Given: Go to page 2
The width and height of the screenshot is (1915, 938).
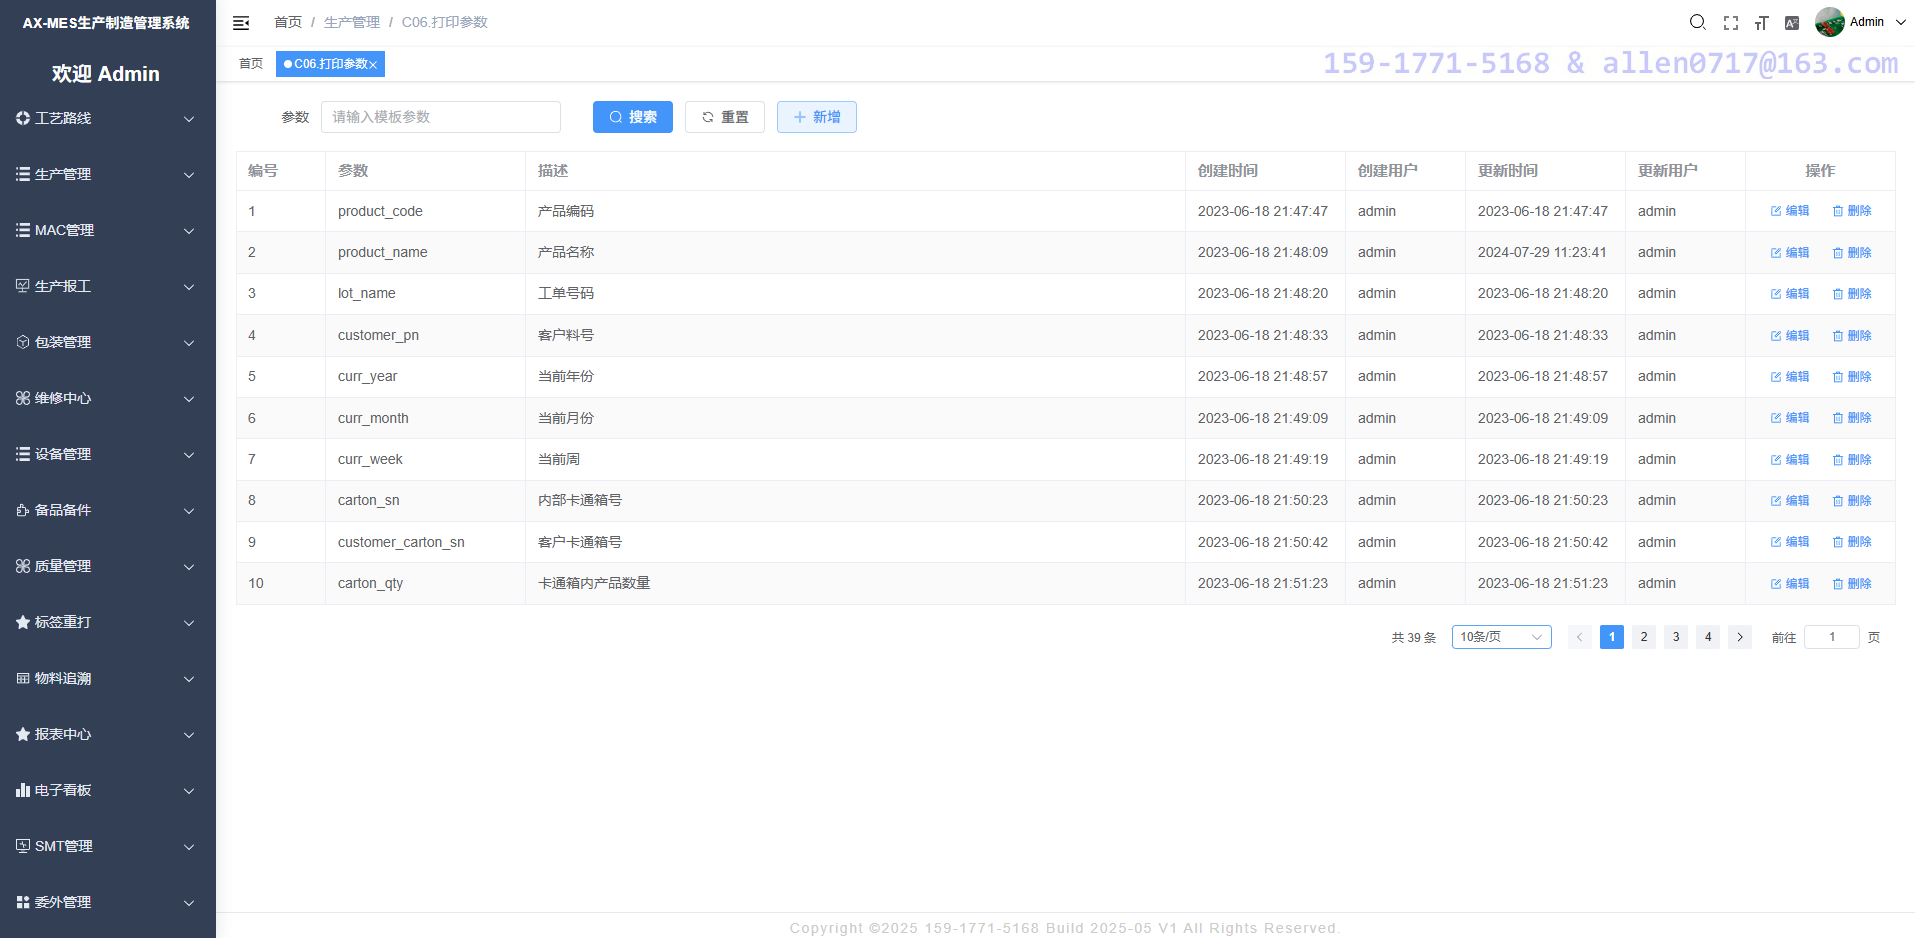Looking at the screenshot, I should (1644, 637).
